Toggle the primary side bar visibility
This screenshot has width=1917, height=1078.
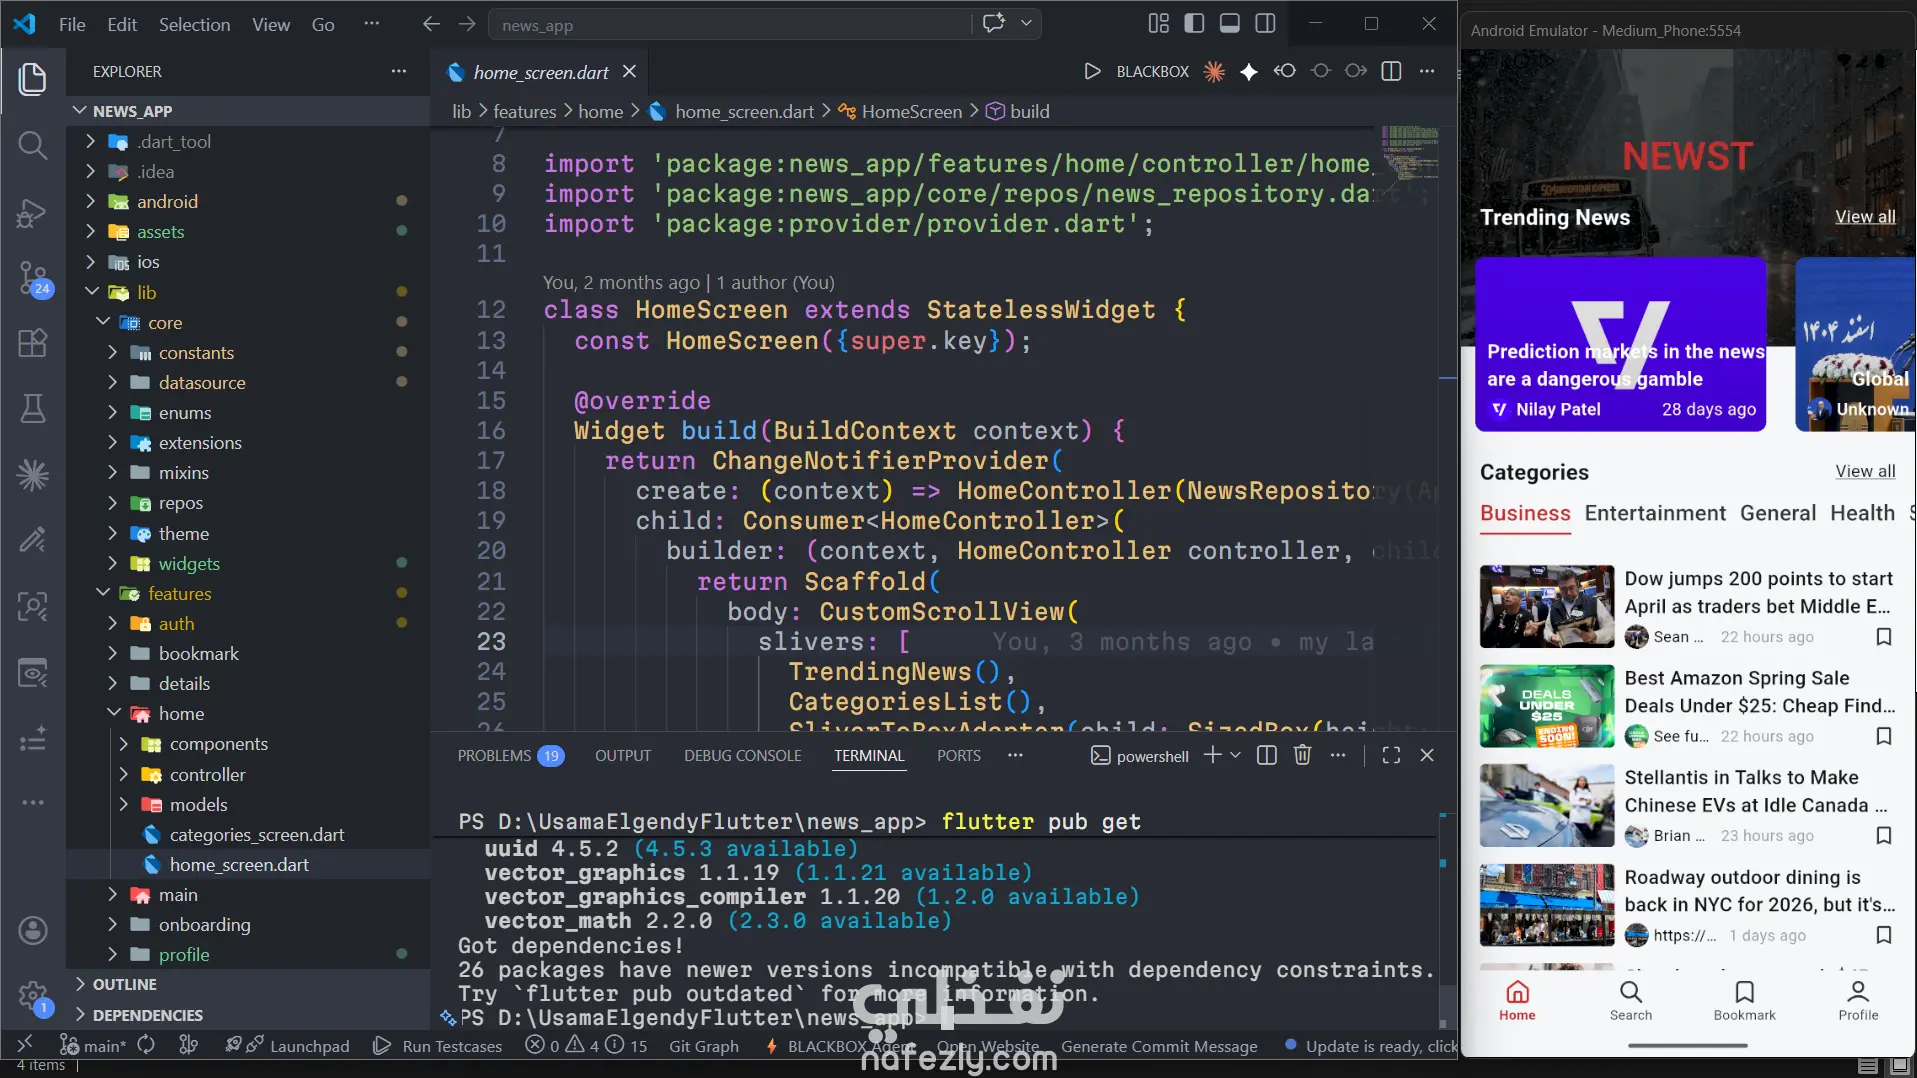[x=1194, y=24]
